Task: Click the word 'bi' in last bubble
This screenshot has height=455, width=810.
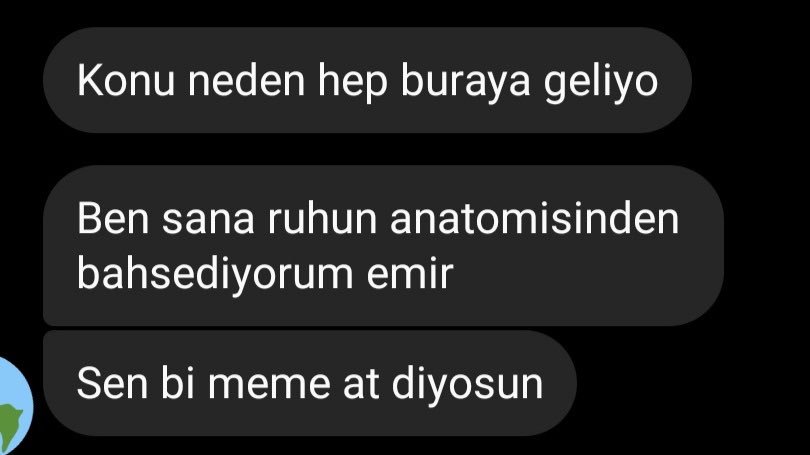Action: 178,383
